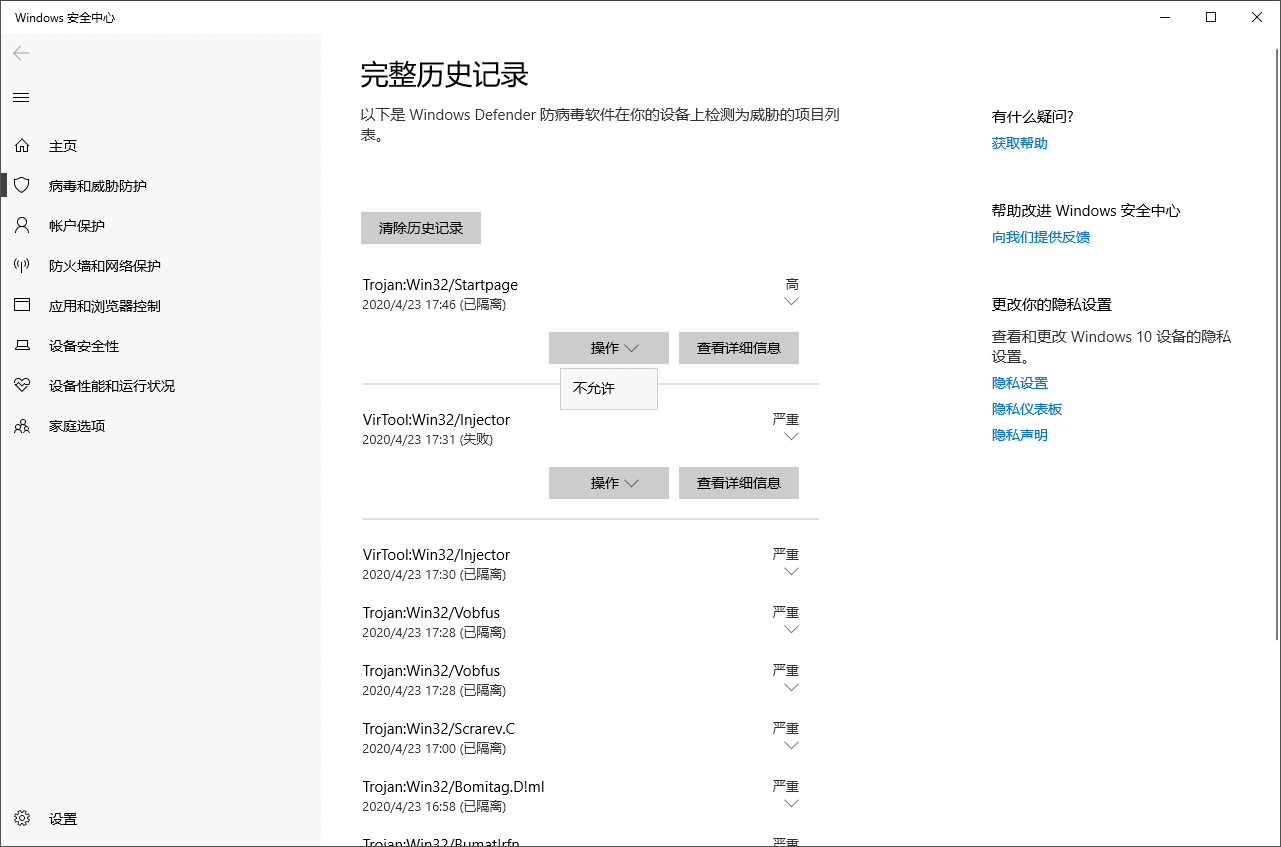
Task: Click the 2020/4/23 17:31 (失败) status text
Action: [427, 439]
